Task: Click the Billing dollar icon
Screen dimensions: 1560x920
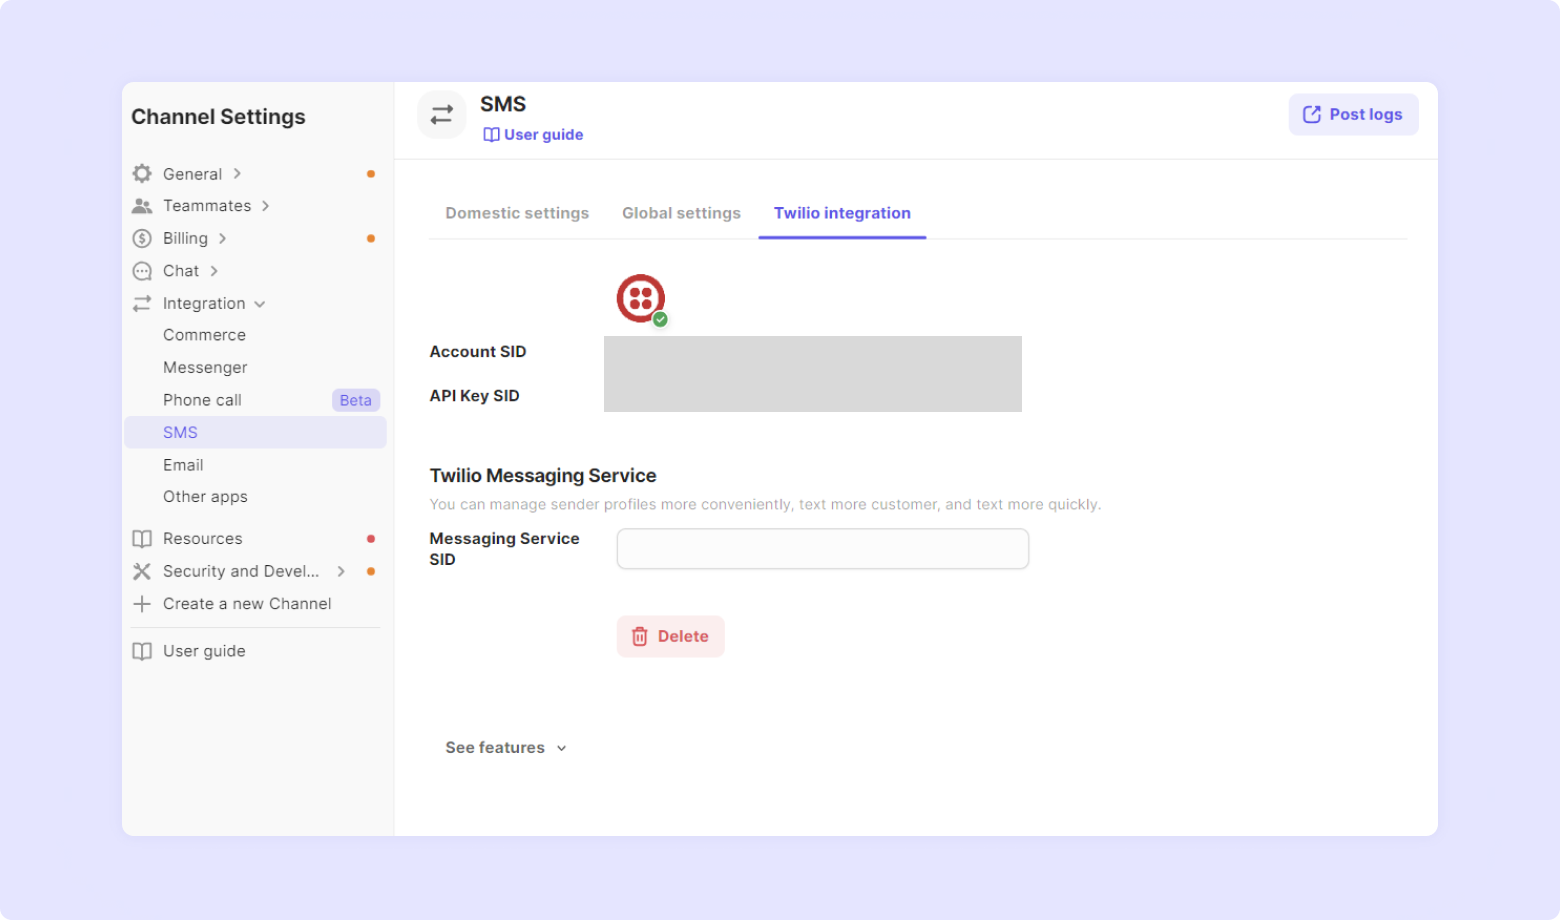Action: pyautogui.click(x=142, y=238)
